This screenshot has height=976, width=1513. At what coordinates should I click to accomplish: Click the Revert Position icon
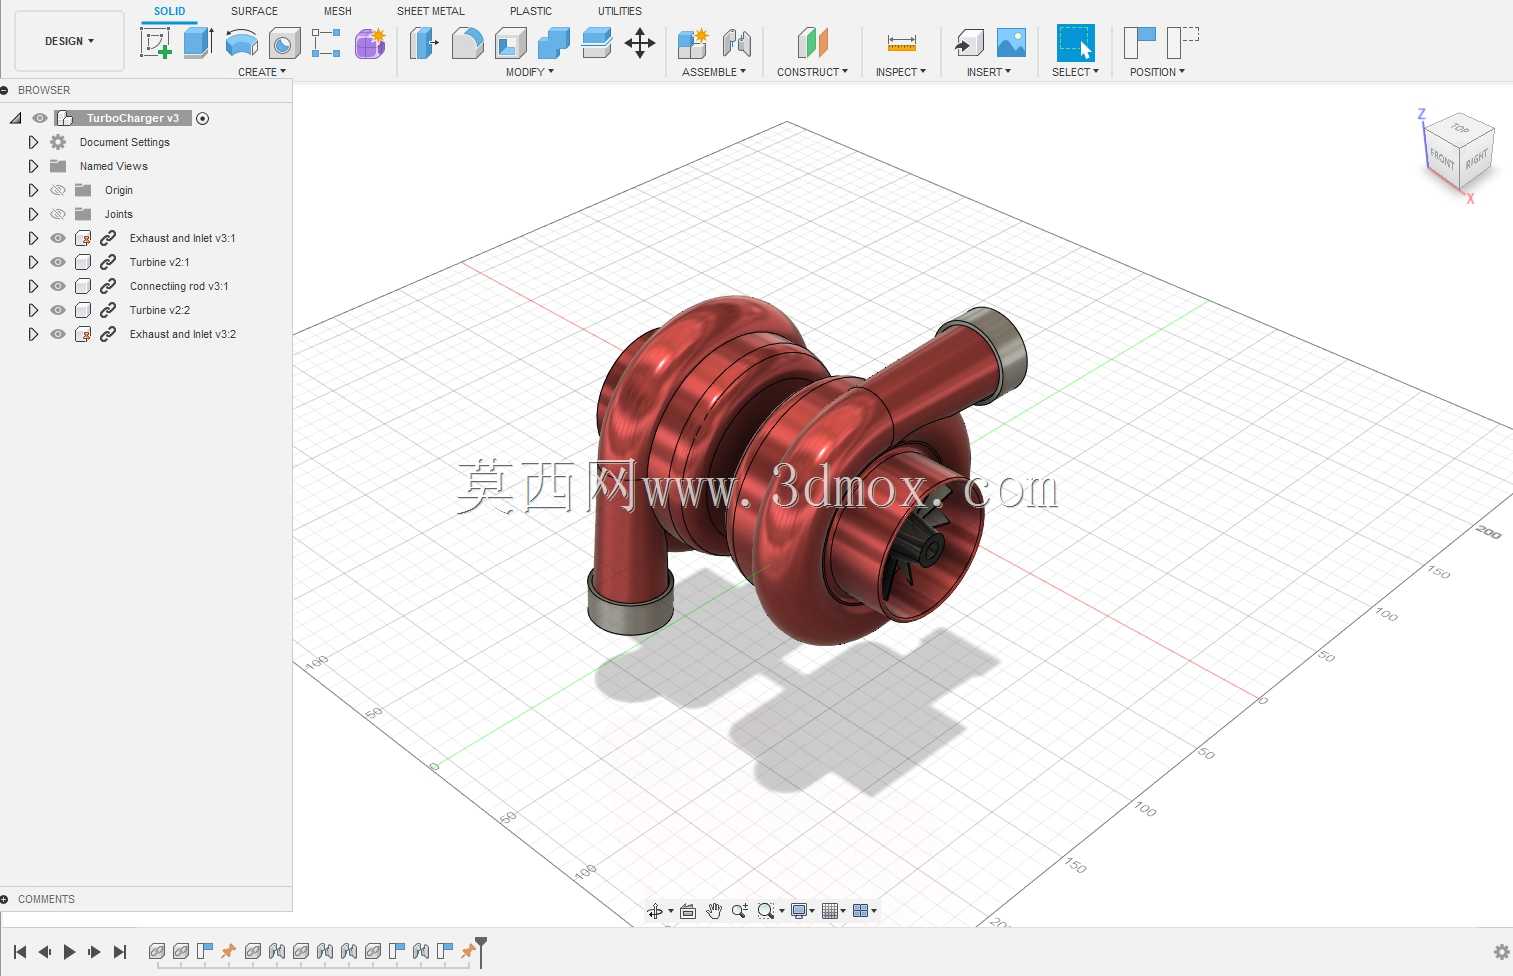tap(1182, 43)
